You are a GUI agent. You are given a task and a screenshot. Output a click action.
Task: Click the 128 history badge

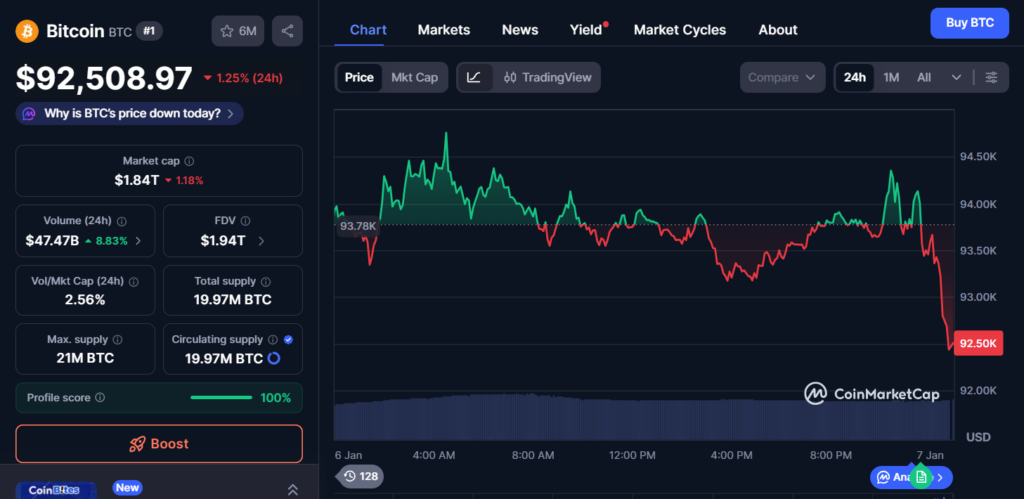point(359,476)
